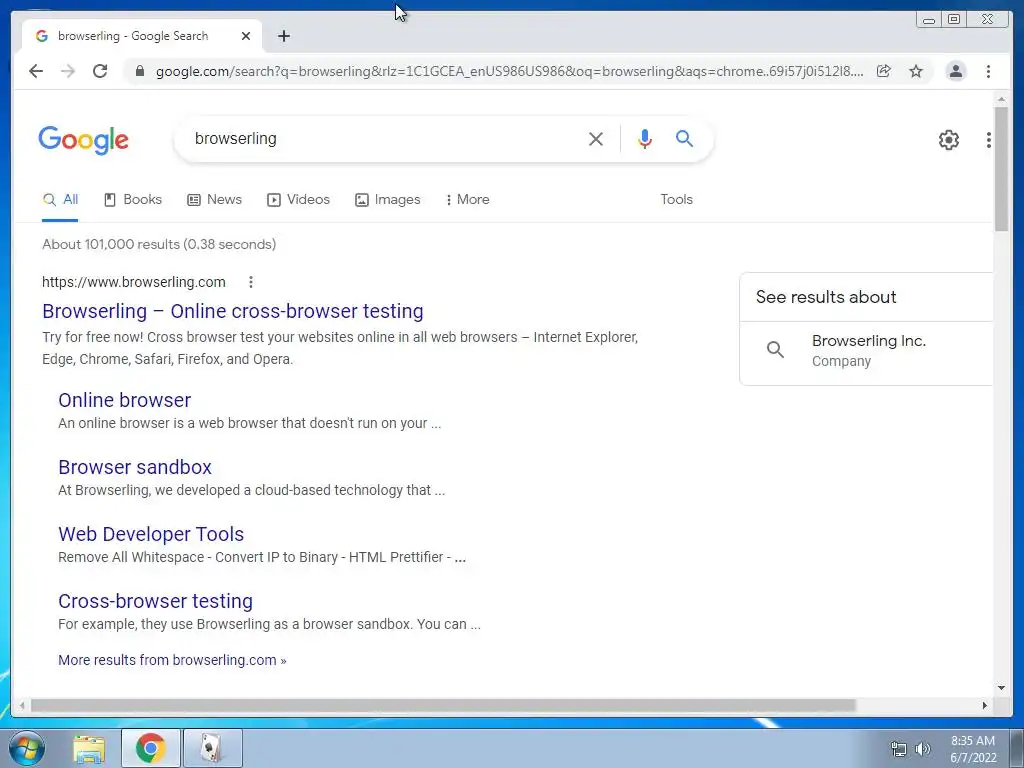Click the network tray icon
This screenshot has width=1024, height=768.
(x=899, y=749)
